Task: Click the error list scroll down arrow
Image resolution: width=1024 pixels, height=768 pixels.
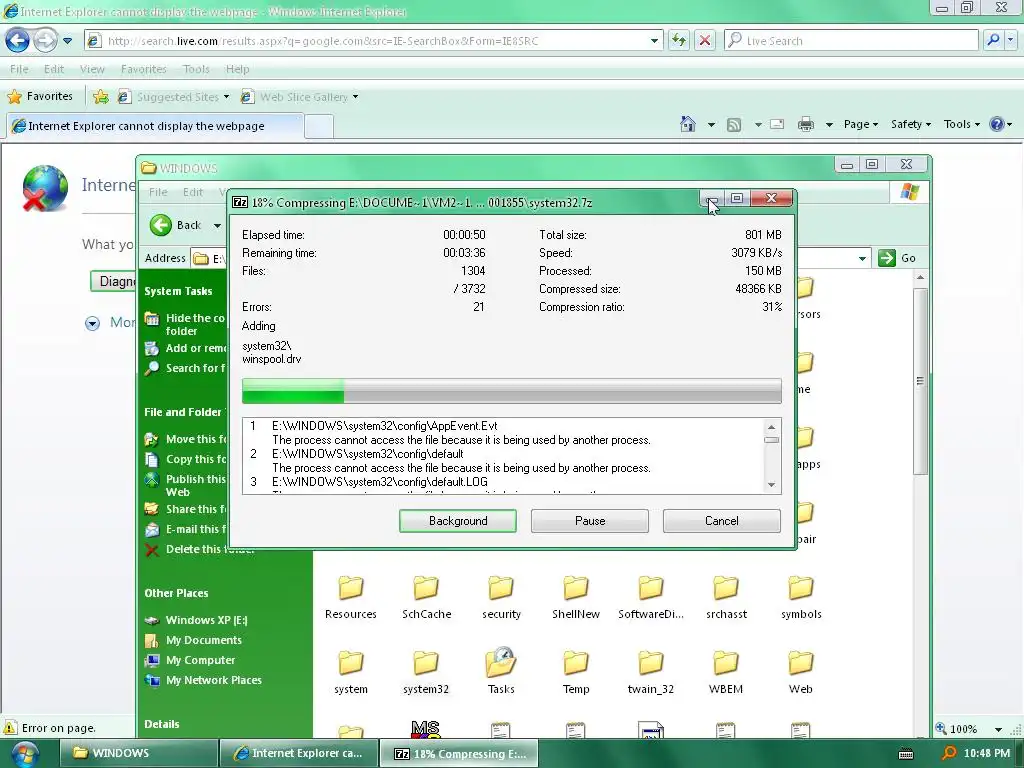Action: [771, 485]
